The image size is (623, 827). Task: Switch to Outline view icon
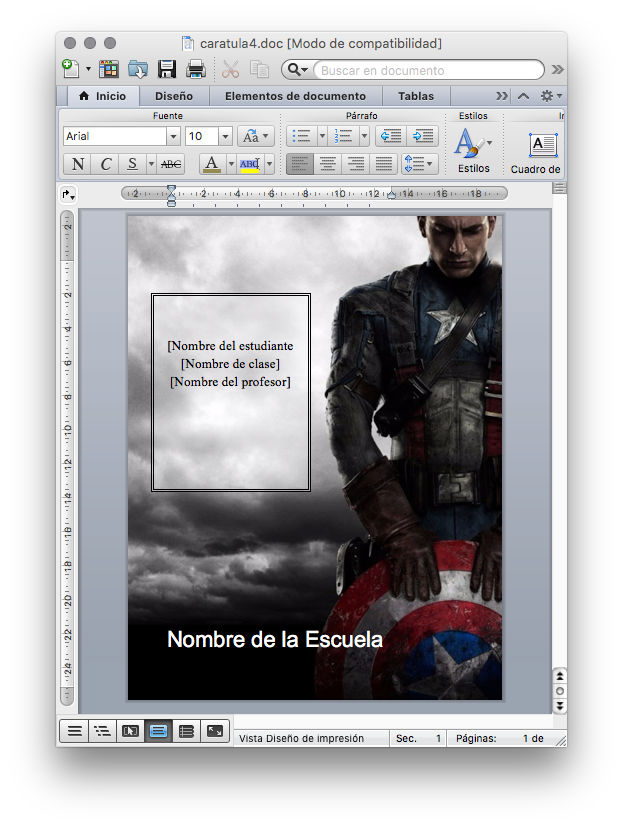pyautogui.click(x=102, y=731)
